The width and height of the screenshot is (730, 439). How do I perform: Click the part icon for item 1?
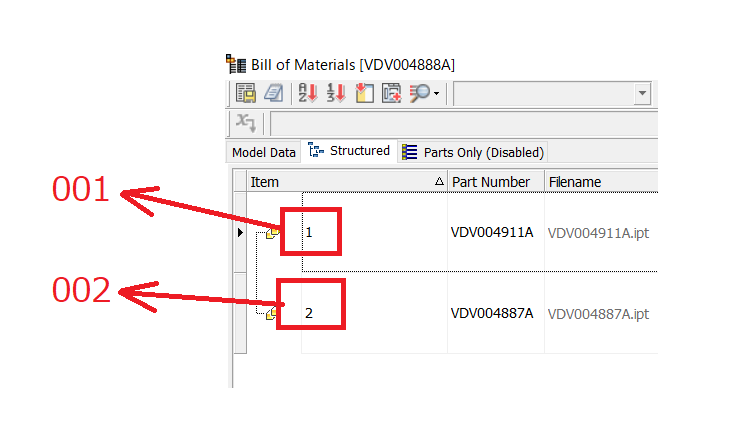click(272, 232)
